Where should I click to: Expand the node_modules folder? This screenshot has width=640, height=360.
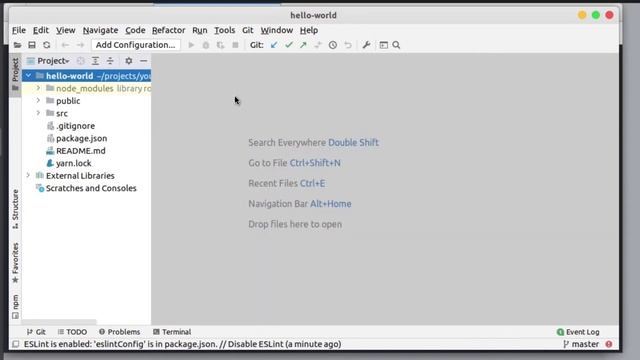(38, 88)
